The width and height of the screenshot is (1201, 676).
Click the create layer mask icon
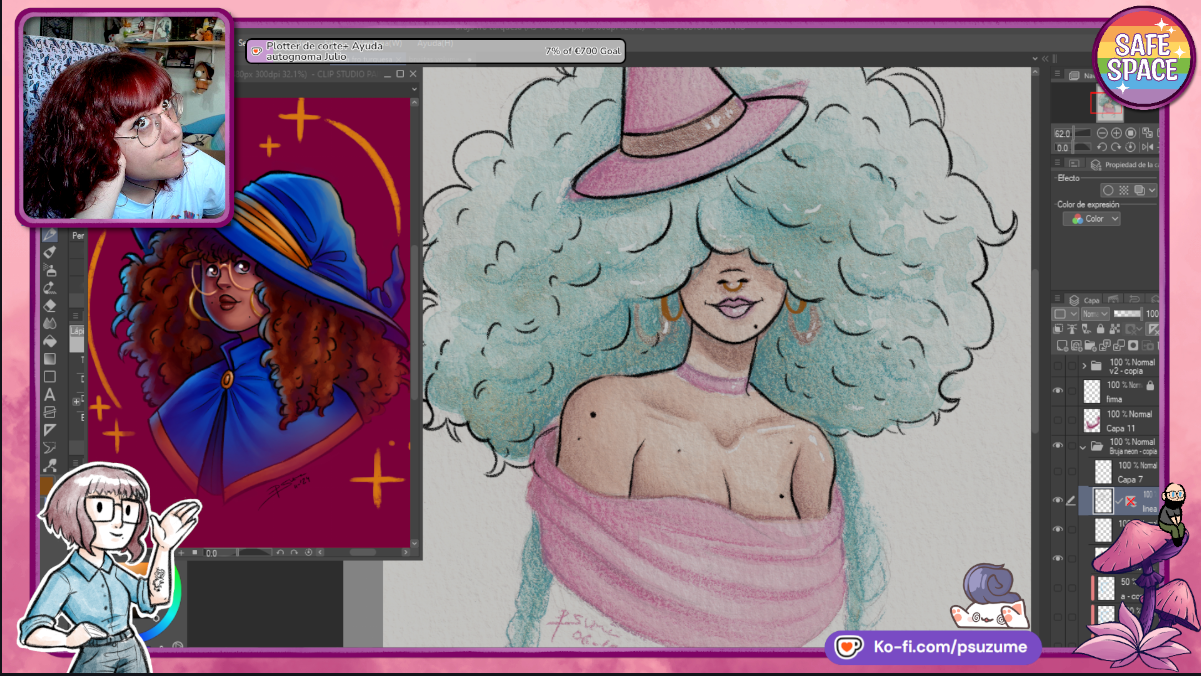pos(1133,345)
